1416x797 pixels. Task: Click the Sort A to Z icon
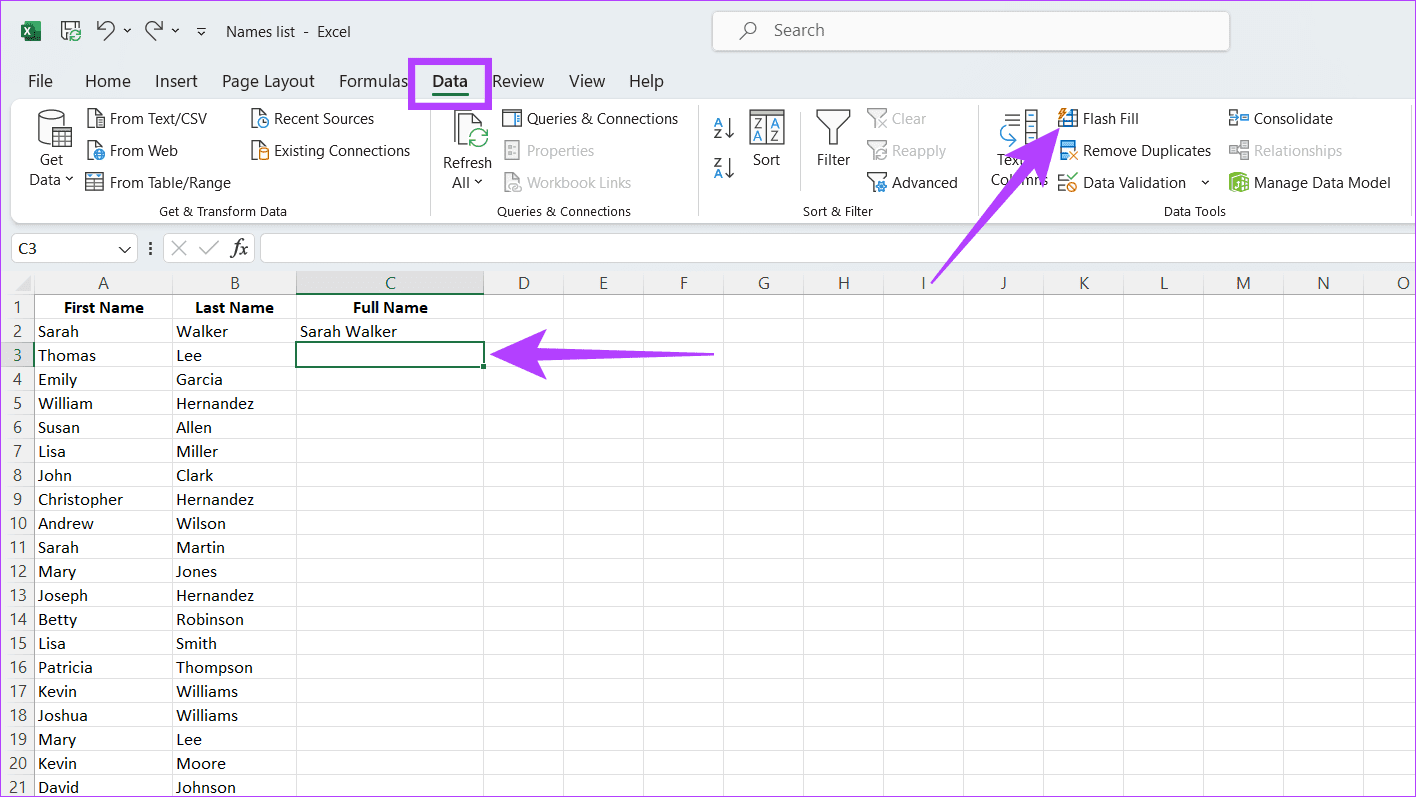click(x=724, y=128)
